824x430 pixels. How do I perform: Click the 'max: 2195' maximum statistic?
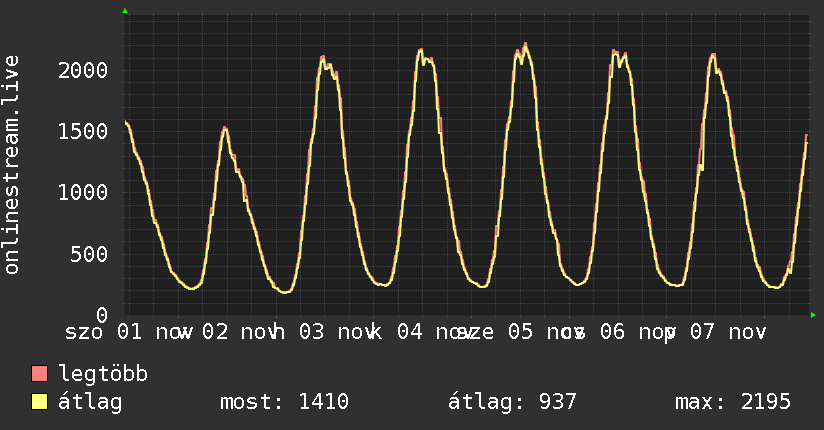(733, 402)
